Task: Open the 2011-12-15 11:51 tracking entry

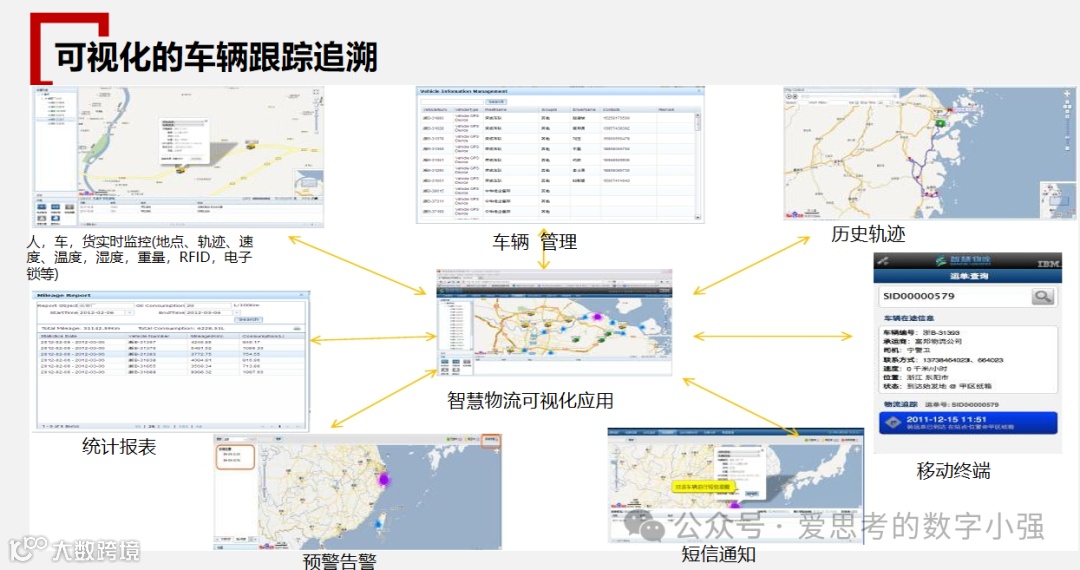Action: (x=968, y=423)
